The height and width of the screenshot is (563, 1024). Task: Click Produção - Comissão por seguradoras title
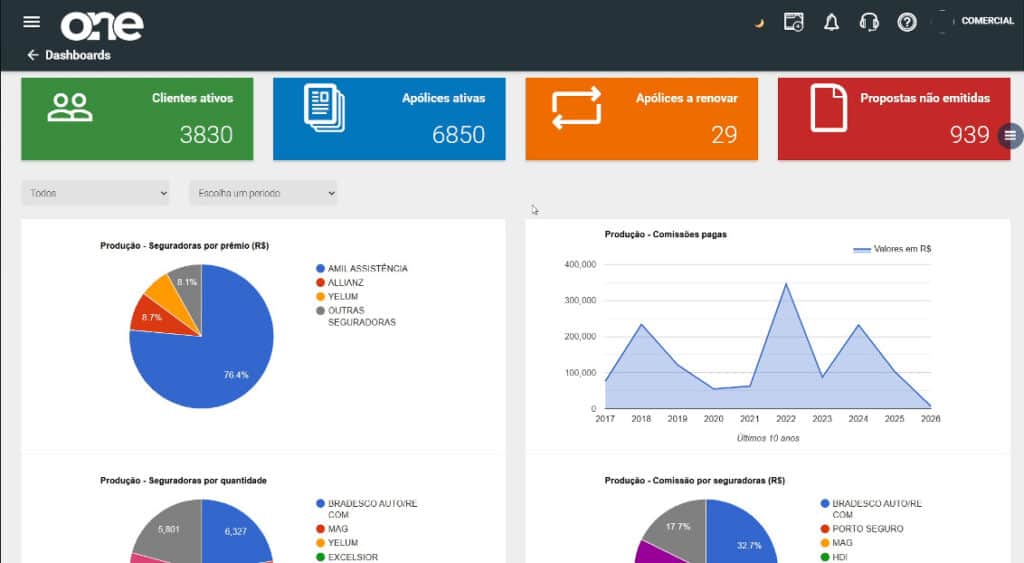pyautogui.click(x=695, y=480)
